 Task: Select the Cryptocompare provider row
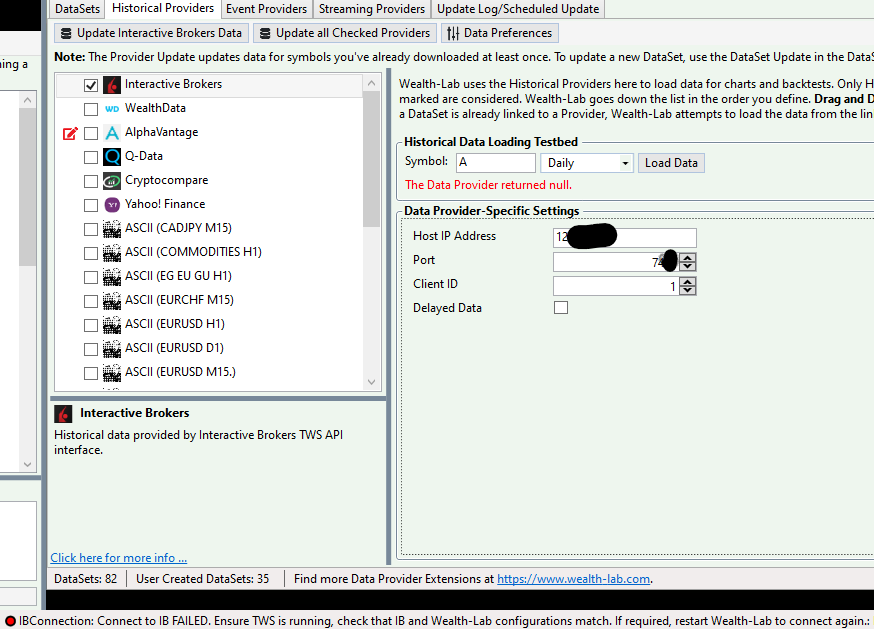(x=209, y=181)
